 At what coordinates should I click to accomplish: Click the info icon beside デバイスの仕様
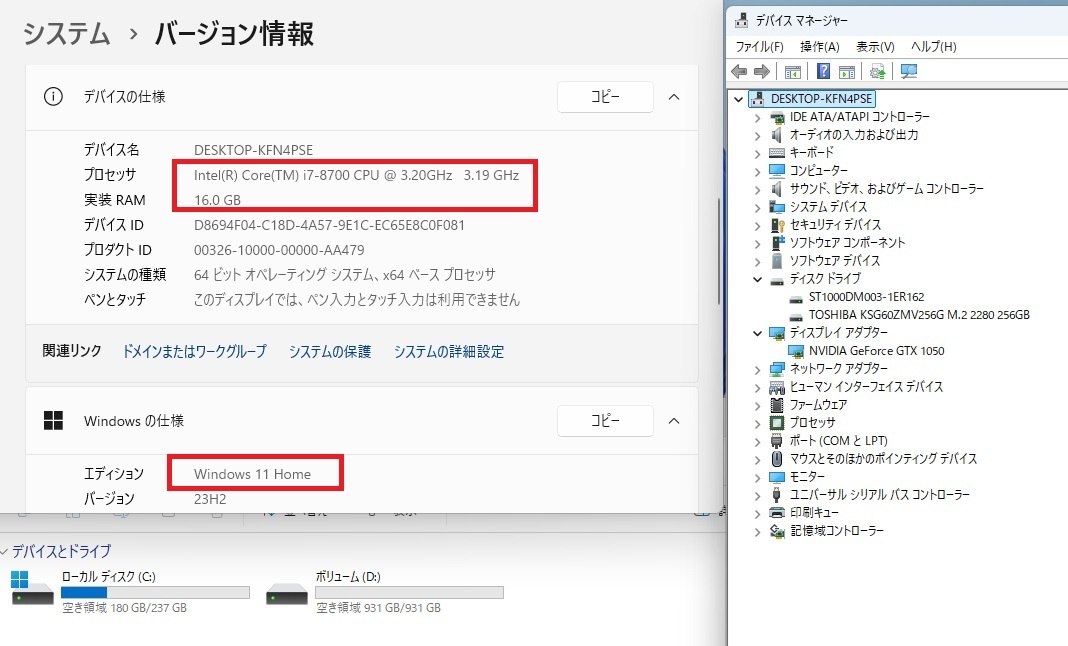point(53,97)
